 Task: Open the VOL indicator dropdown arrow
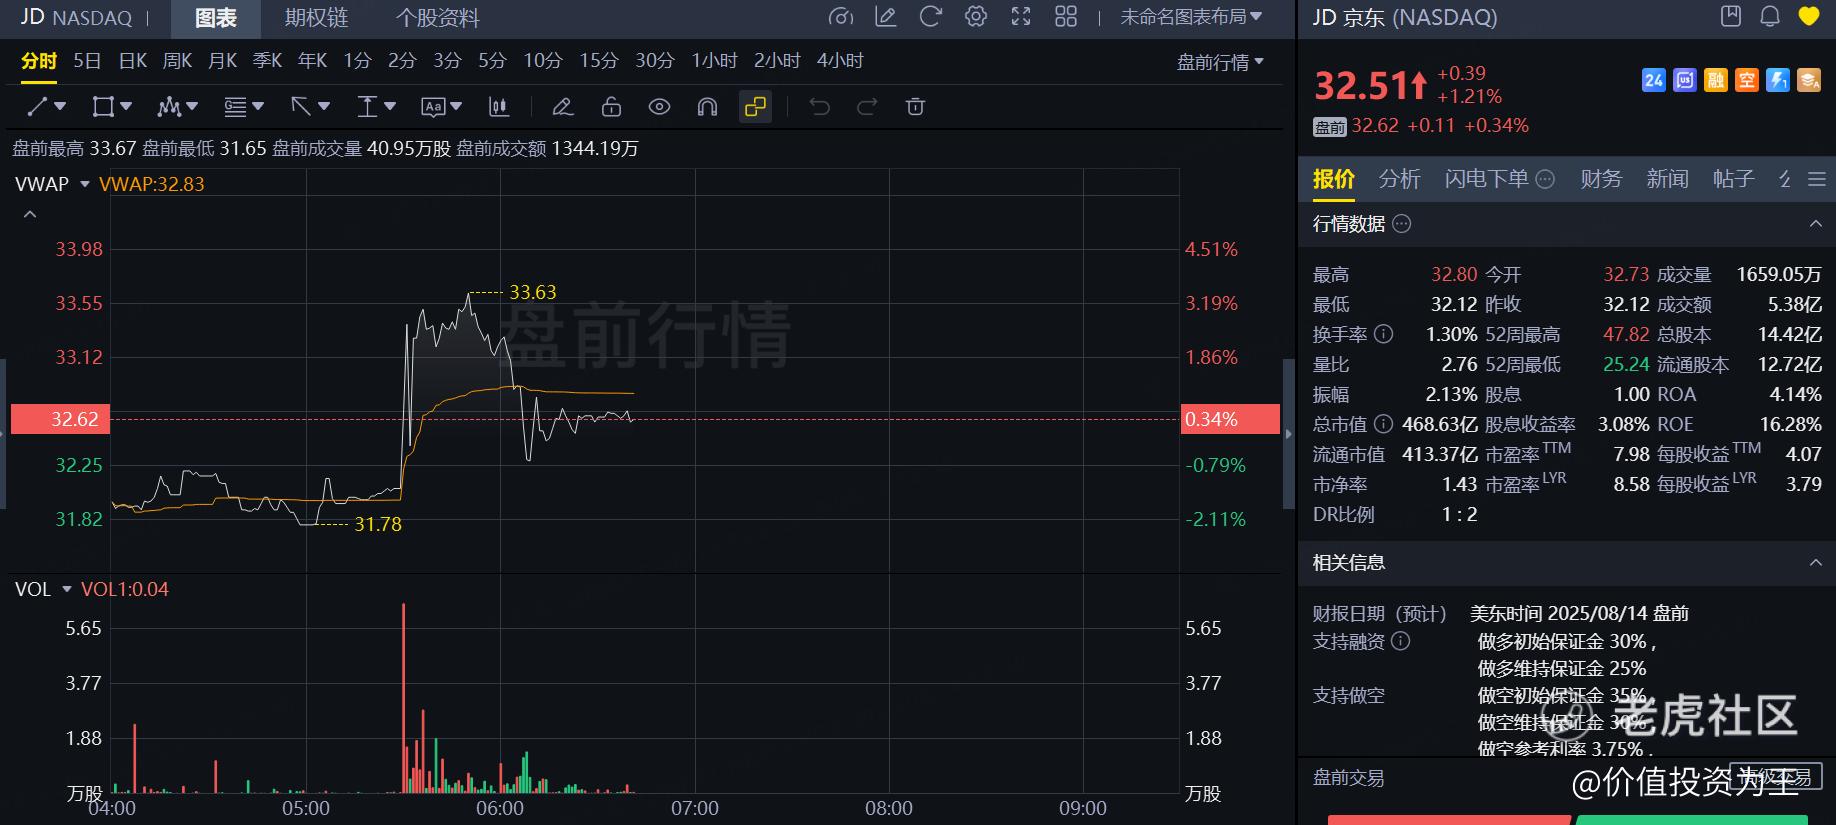[67, 589]
